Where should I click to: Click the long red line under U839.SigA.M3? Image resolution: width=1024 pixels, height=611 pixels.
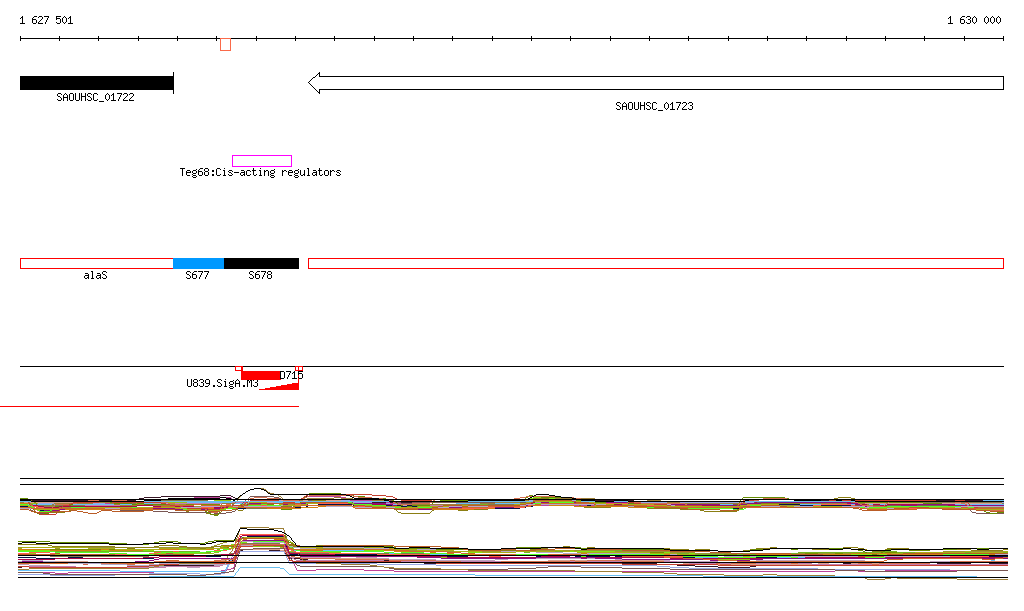coord(150,407)
